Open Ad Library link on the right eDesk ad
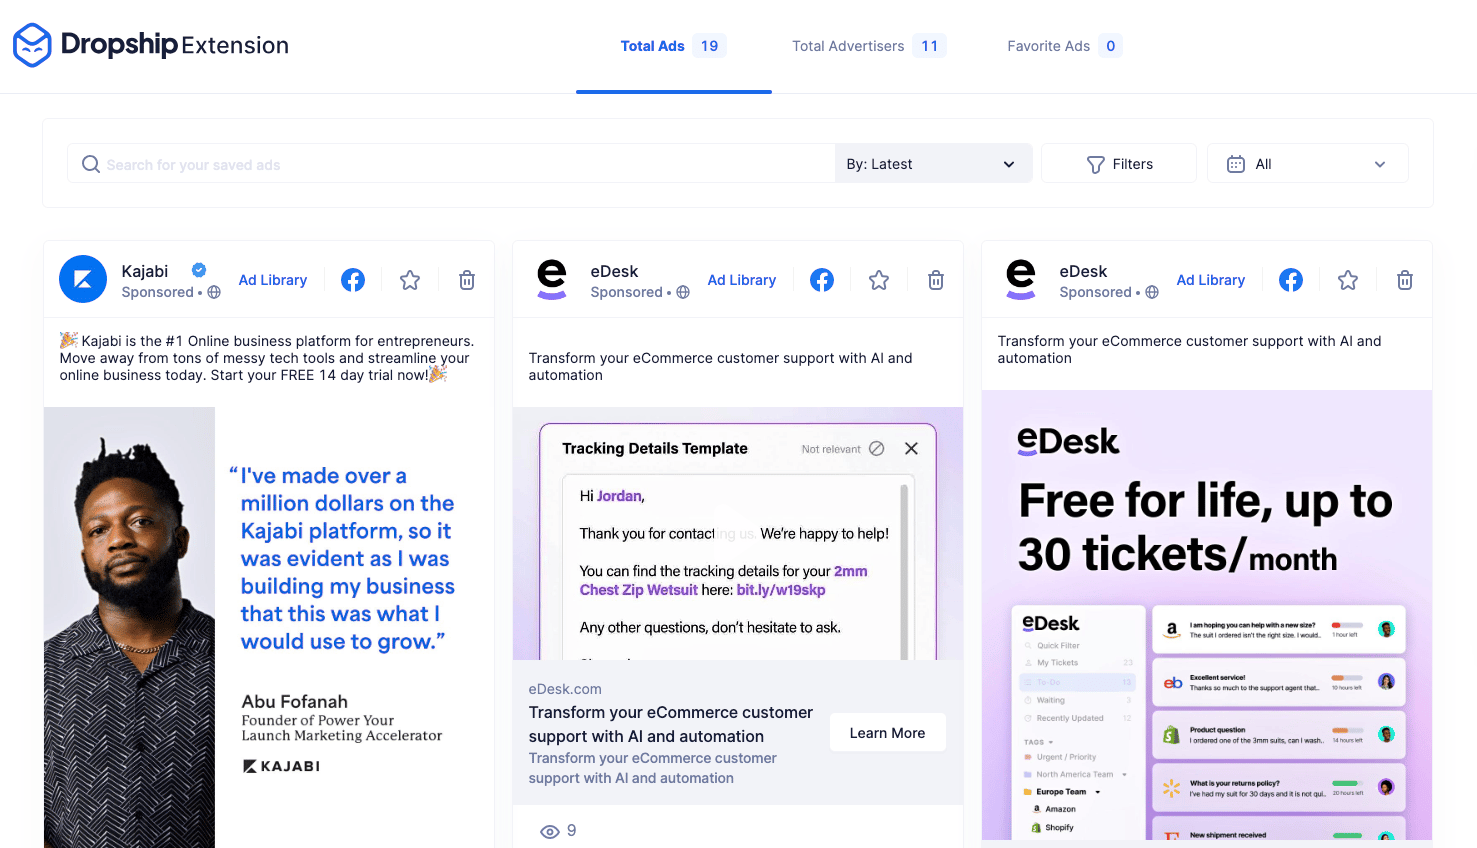Viewport: 1477px width, 848px height. coord(1211,280)
